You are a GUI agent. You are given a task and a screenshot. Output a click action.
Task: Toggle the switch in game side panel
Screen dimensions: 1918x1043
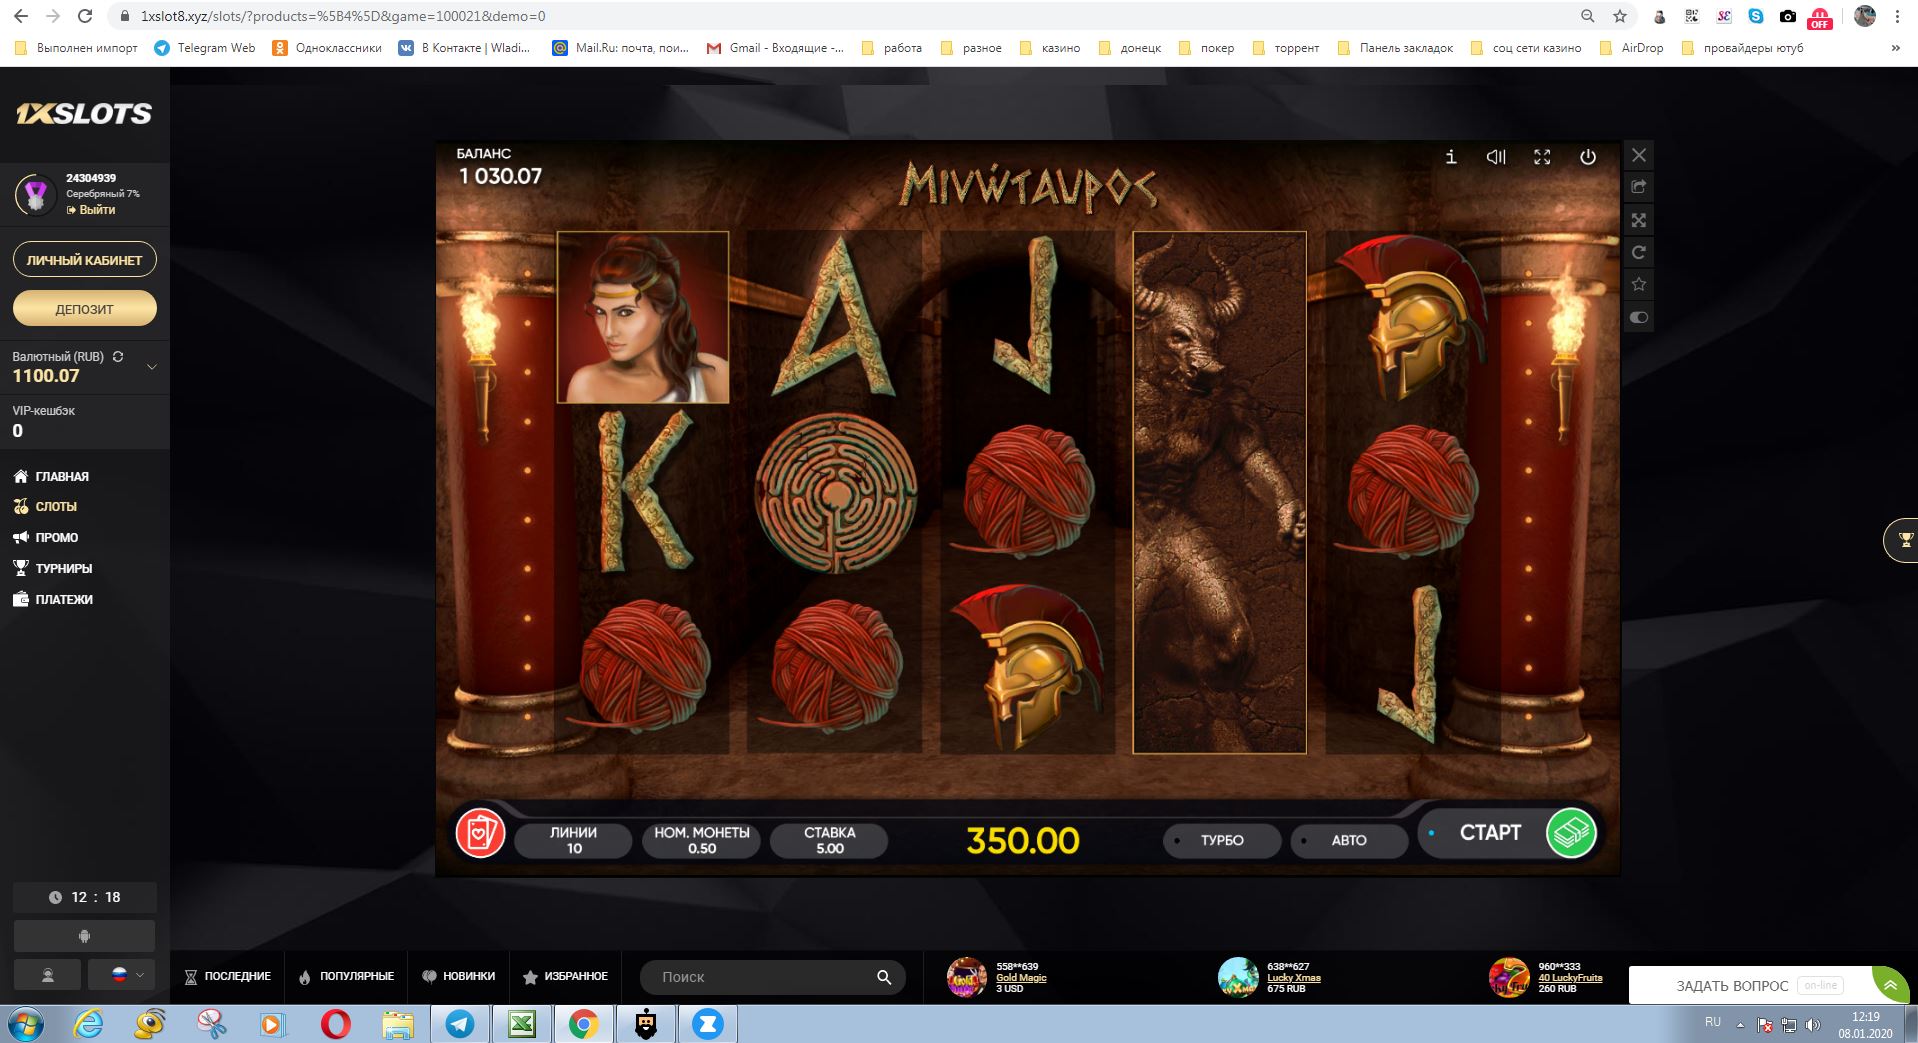pyautogui.click(x=1639, y=318)
